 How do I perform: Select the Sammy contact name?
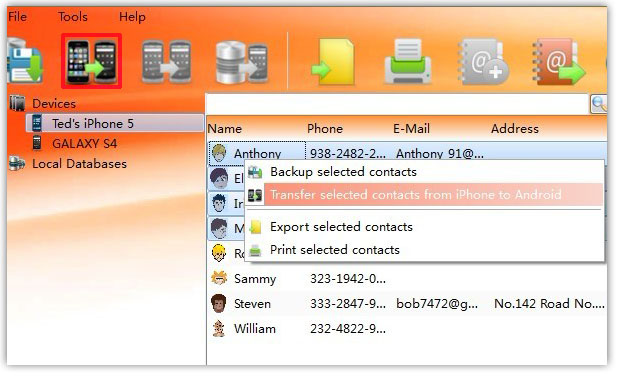[255, 279]
